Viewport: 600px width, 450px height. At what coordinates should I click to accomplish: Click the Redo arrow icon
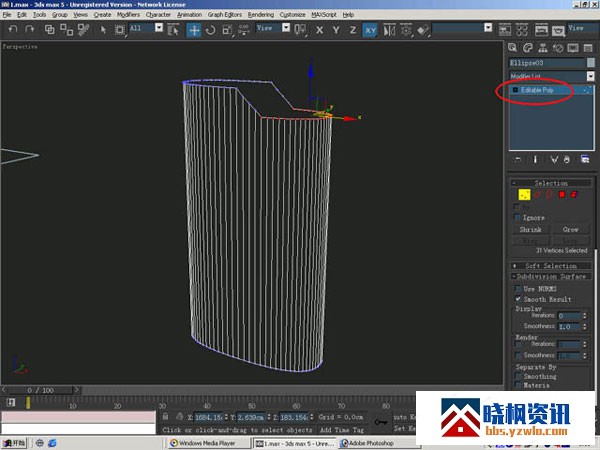click(x=30, y=29)
